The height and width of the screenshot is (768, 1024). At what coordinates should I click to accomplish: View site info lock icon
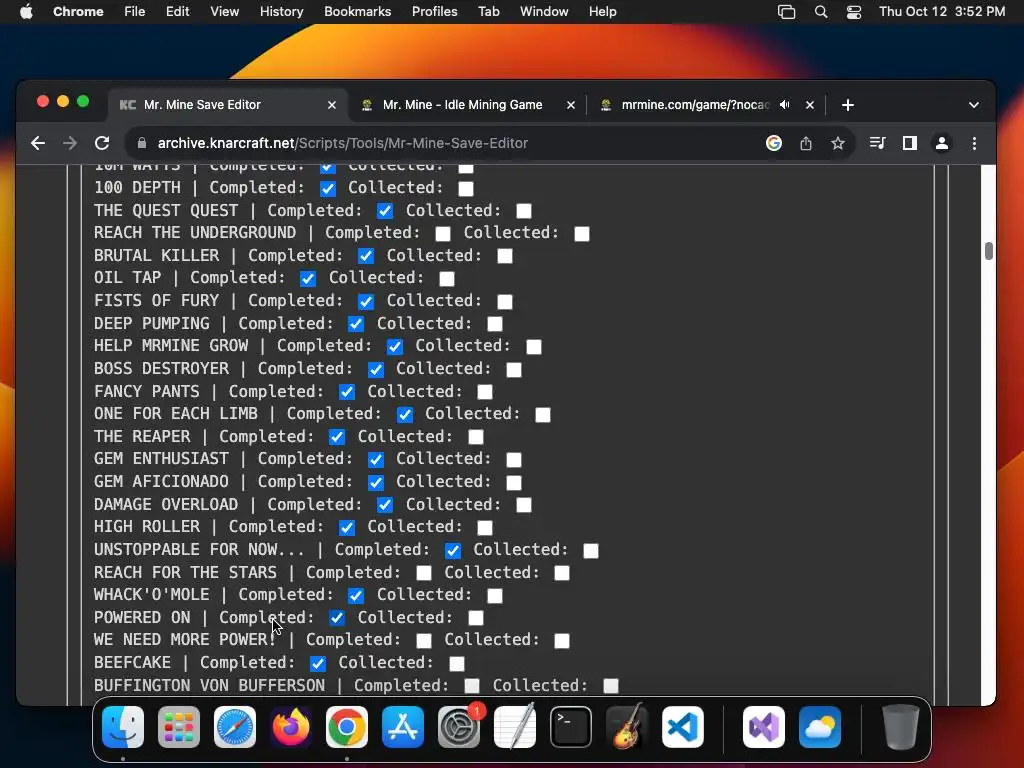click(142, 143)
